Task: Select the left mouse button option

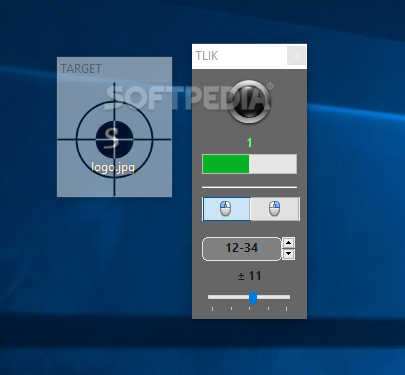Action: pos(226,209)
